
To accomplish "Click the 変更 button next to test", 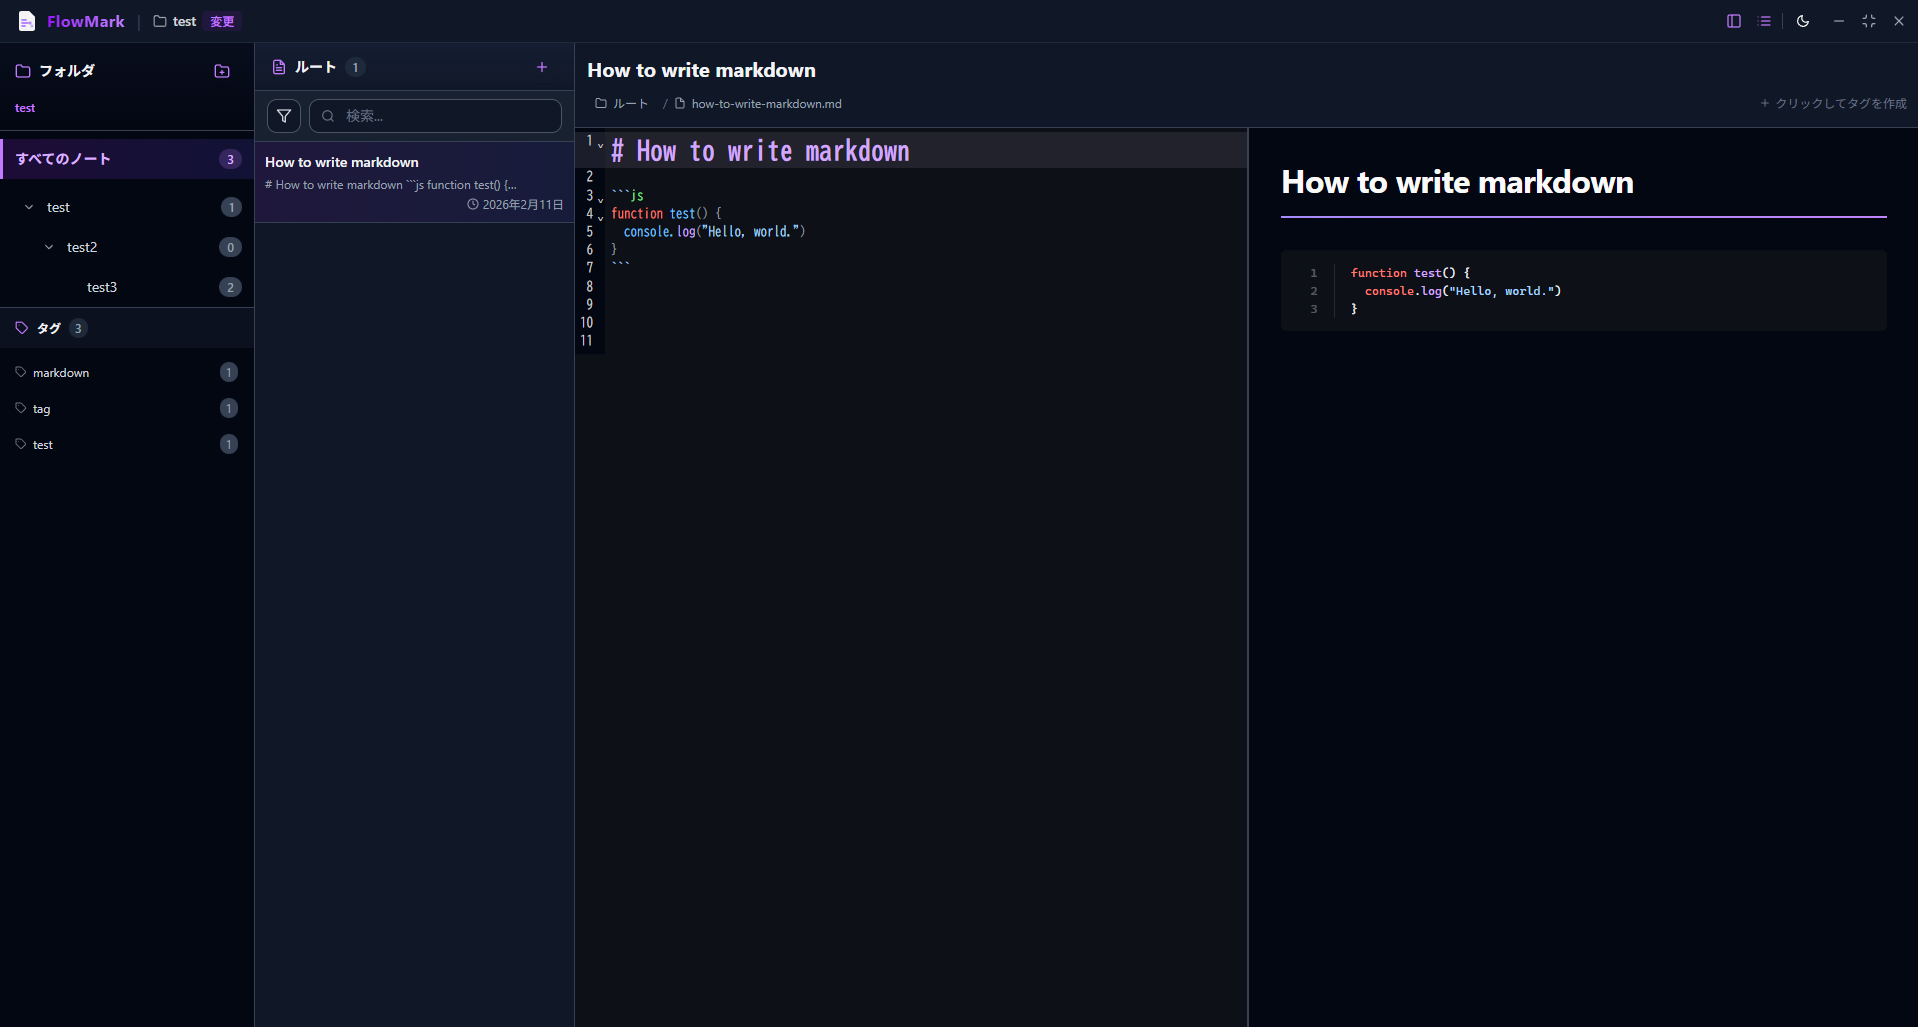I will pyautogui.click(x=220, y=21).
